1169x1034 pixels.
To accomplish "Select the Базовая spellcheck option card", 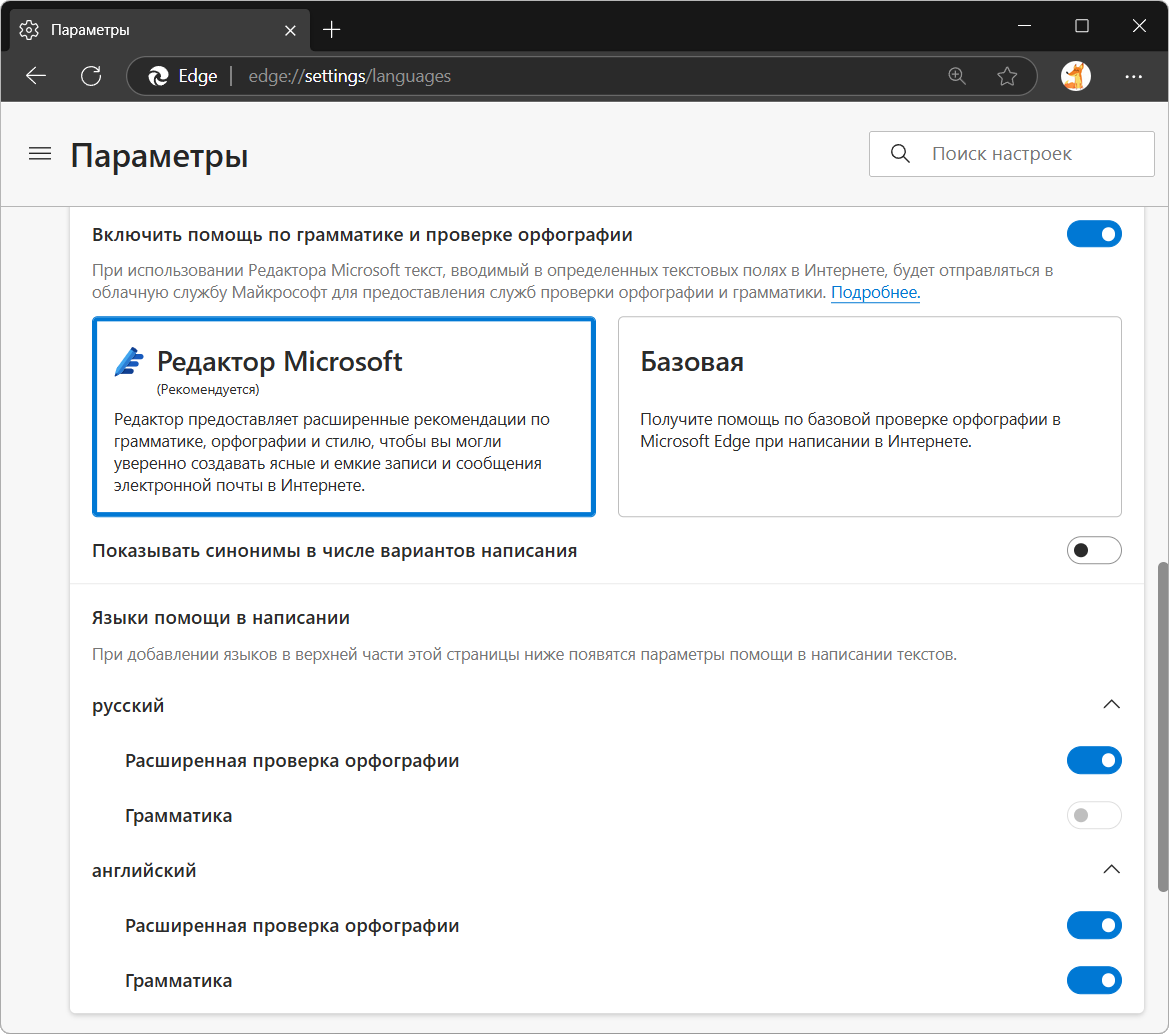I will (x=869, y=417).
